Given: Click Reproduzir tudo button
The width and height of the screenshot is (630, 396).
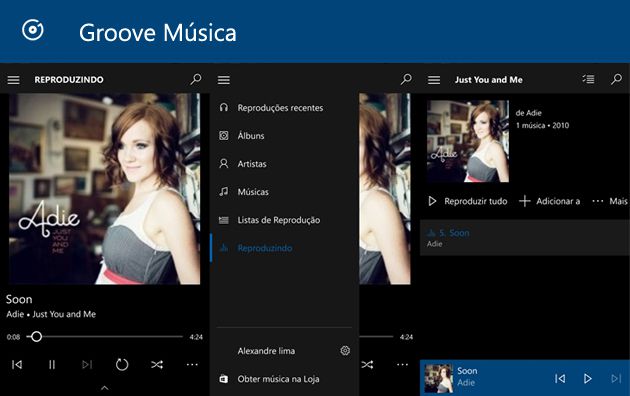Looking at the screenshot, I should coord(468,201).
